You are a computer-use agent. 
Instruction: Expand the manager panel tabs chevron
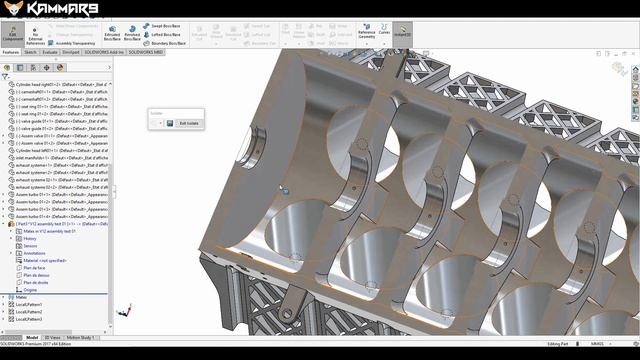click(x=109, y=68)
